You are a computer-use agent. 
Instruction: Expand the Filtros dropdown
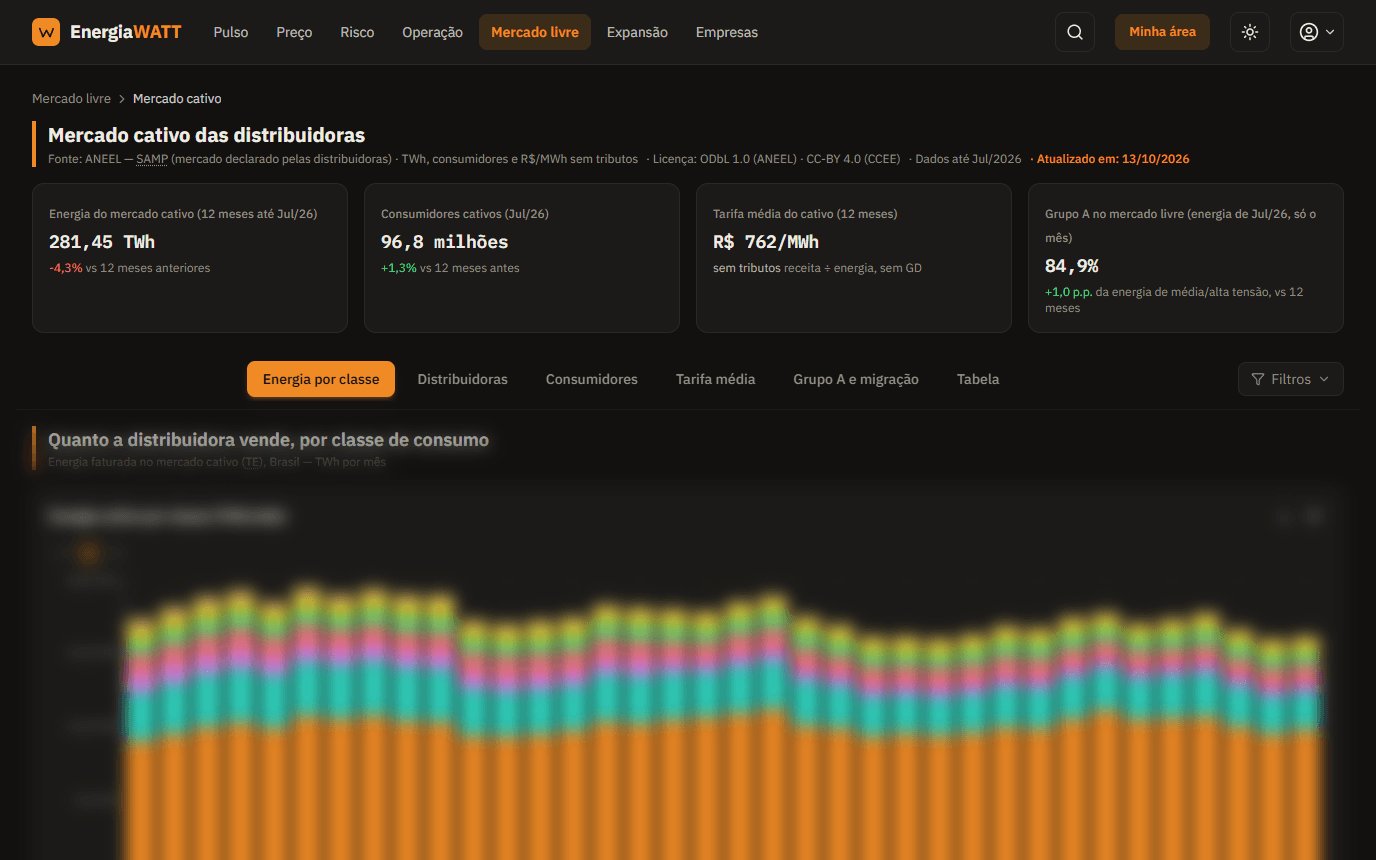(x=1290, y=379)
